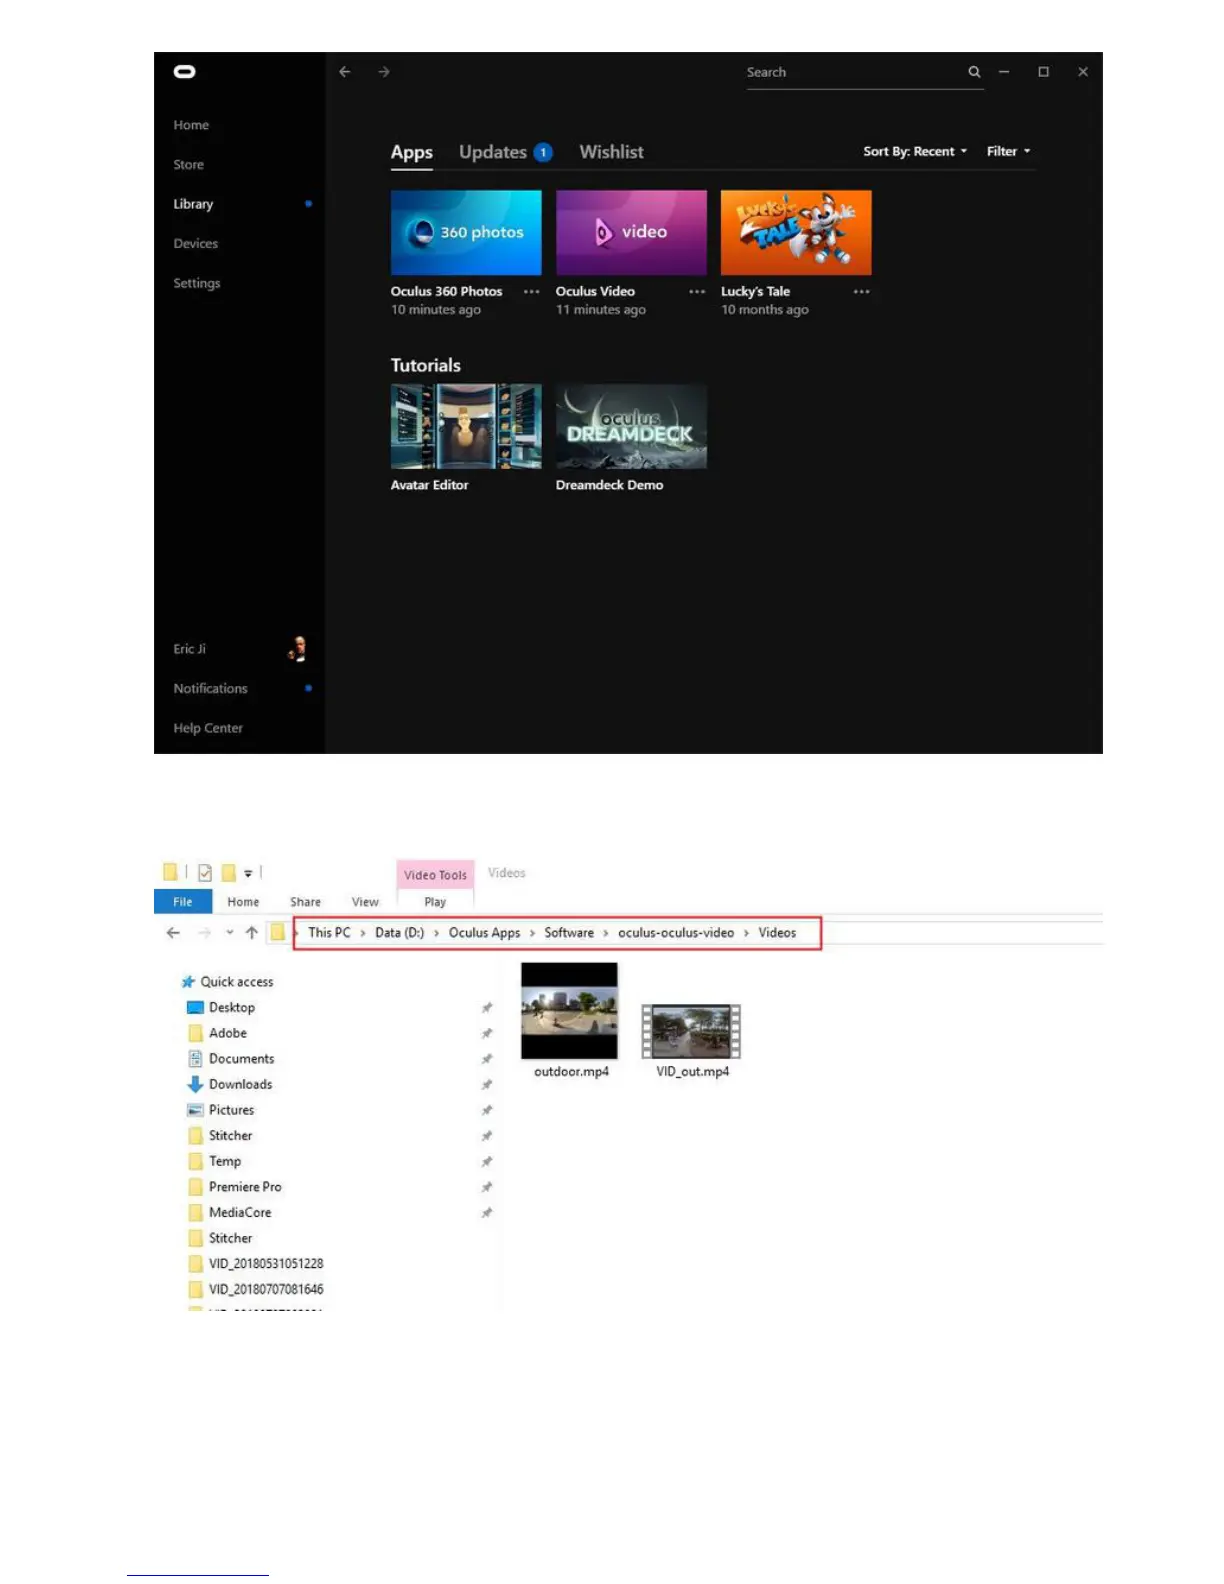Open Oculus 360 Photos app tile
The image size is (1224, 1584).
[x=466, y=233]
